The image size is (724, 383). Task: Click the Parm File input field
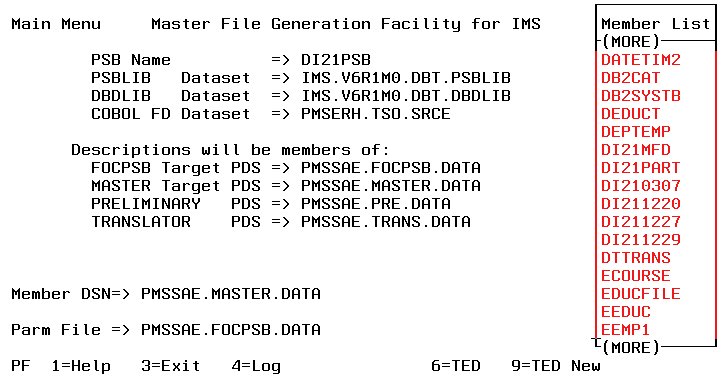[231, 330]
